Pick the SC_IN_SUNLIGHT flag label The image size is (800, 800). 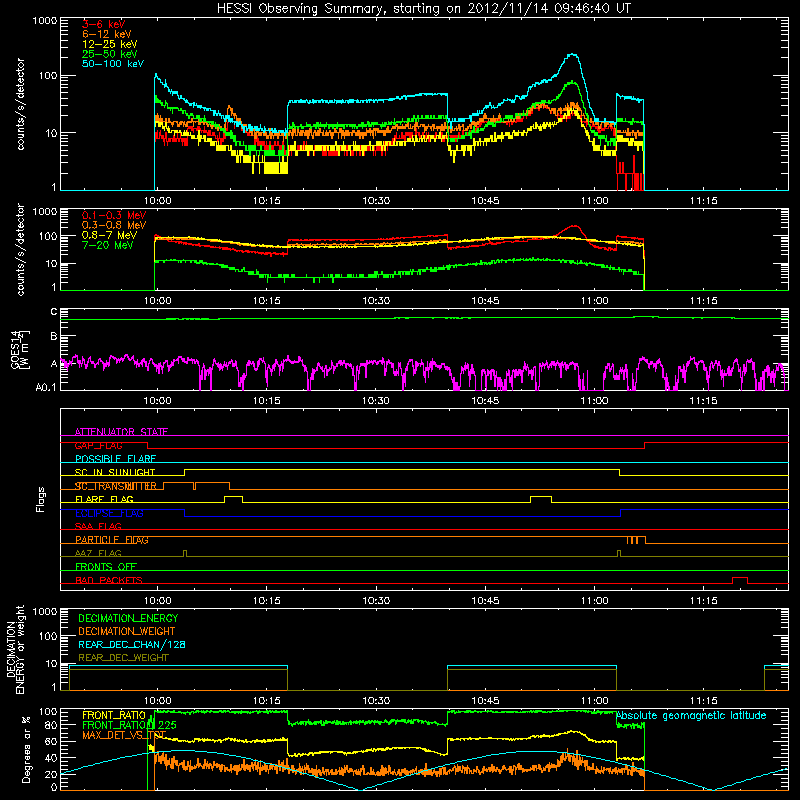[115, 472]
